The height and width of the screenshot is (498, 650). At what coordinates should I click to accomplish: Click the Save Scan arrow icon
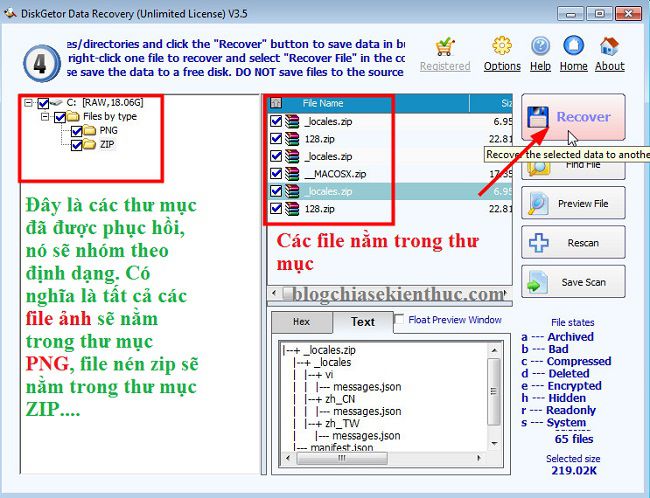538,282
